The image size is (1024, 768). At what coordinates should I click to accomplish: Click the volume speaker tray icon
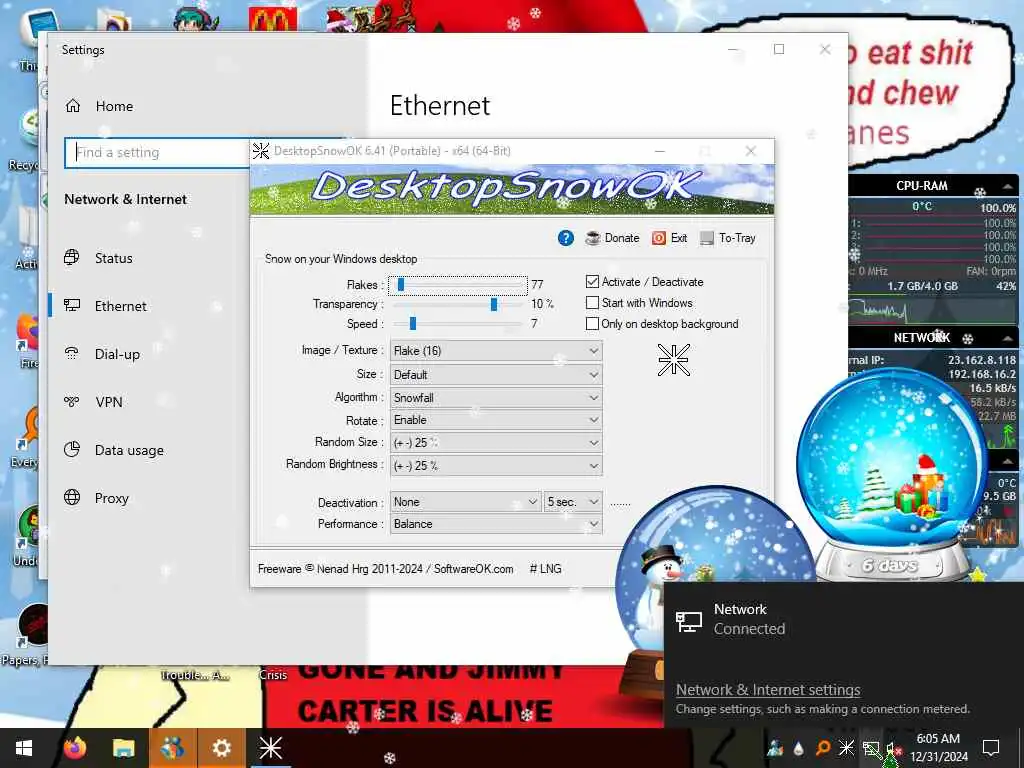[x=892, y=748]
